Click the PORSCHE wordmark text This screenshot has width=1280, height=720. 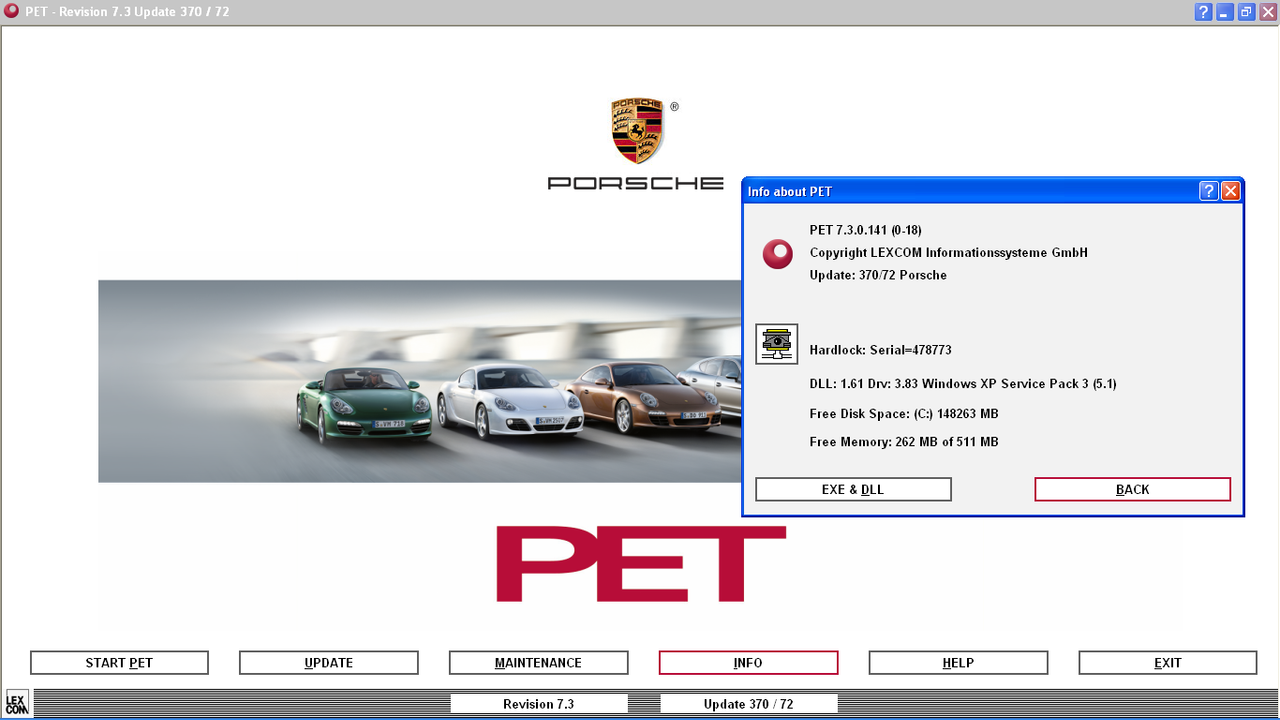click(636, 183)
